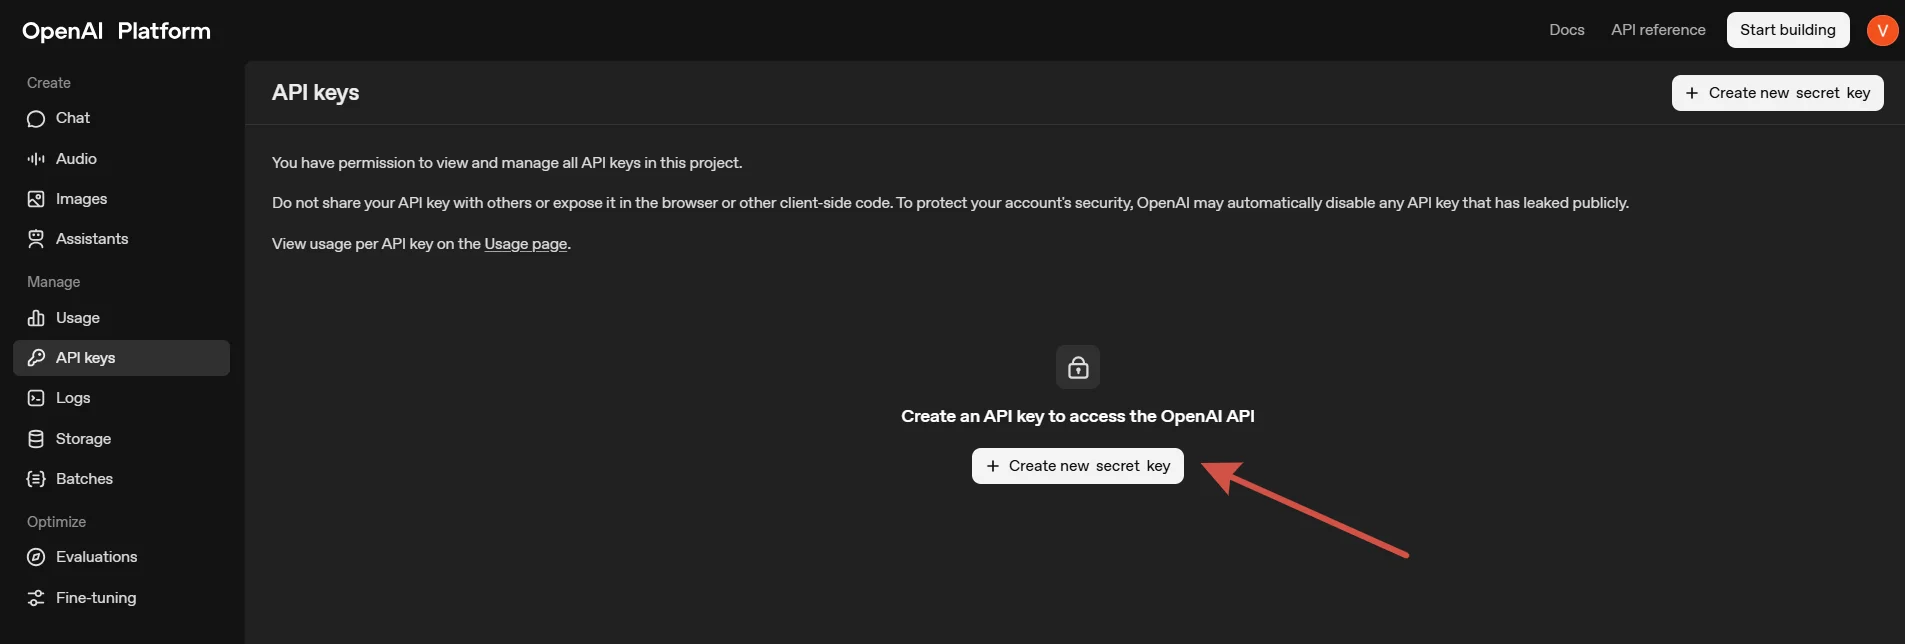This screenshot has height=644, width=1905.
Task: Open the API reference link
Action: [1658, 30]
